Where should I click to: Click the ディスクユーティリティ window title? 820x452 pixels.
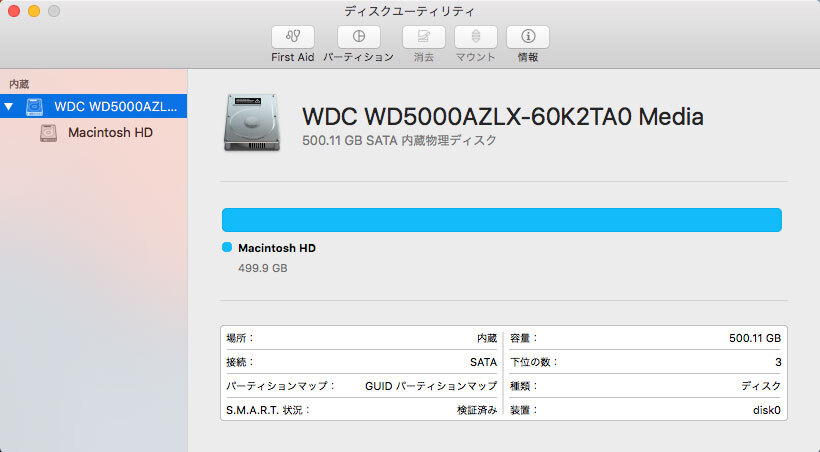(x=409, y=11)
